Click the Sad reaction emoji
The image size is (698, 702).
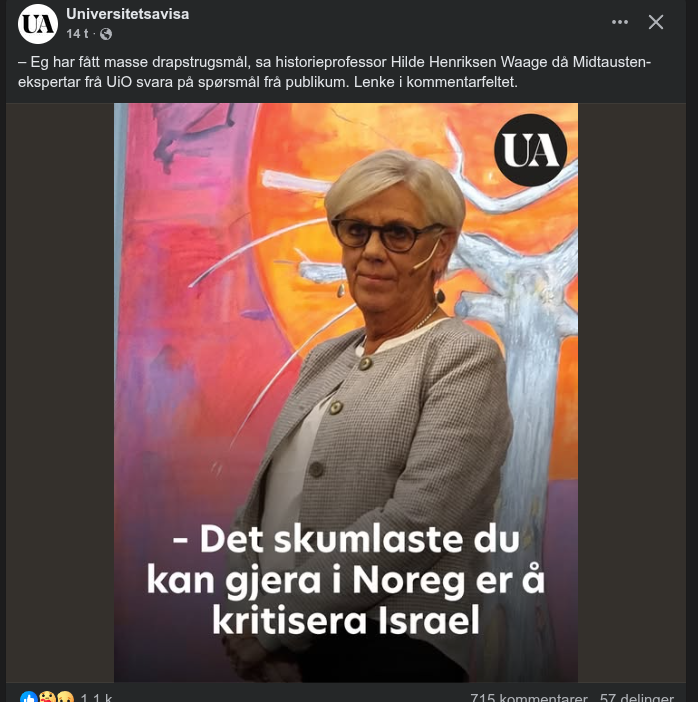click(x=65, y=697)
